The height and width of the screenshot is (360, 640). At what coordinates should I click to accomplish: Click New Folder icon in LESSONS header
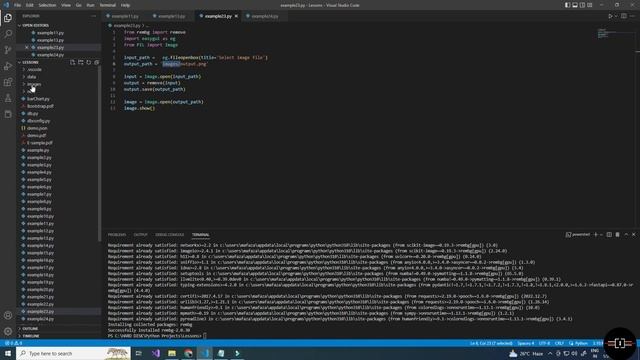pyautogui.click(x=81, y=62)
